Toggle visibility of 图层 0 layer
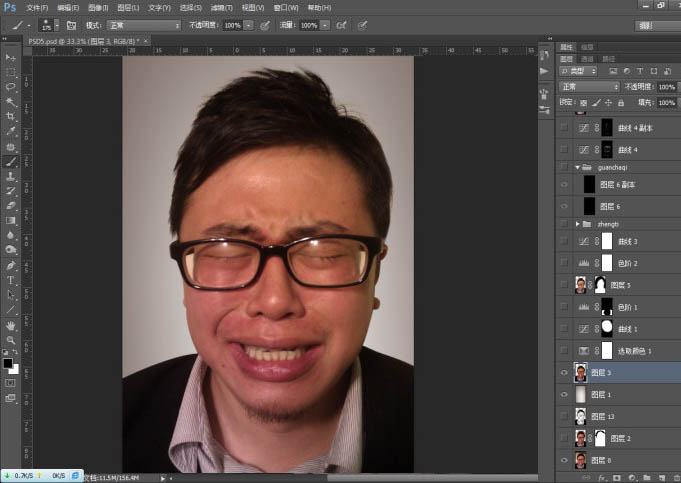 click(565, 460)
